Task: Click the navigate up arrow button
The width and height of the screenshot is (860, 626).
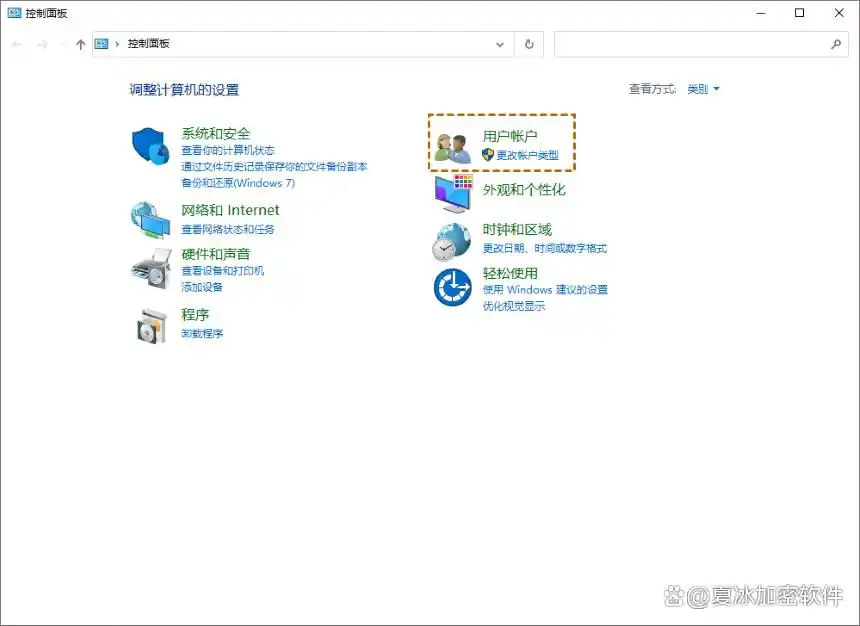Action: 79,43
